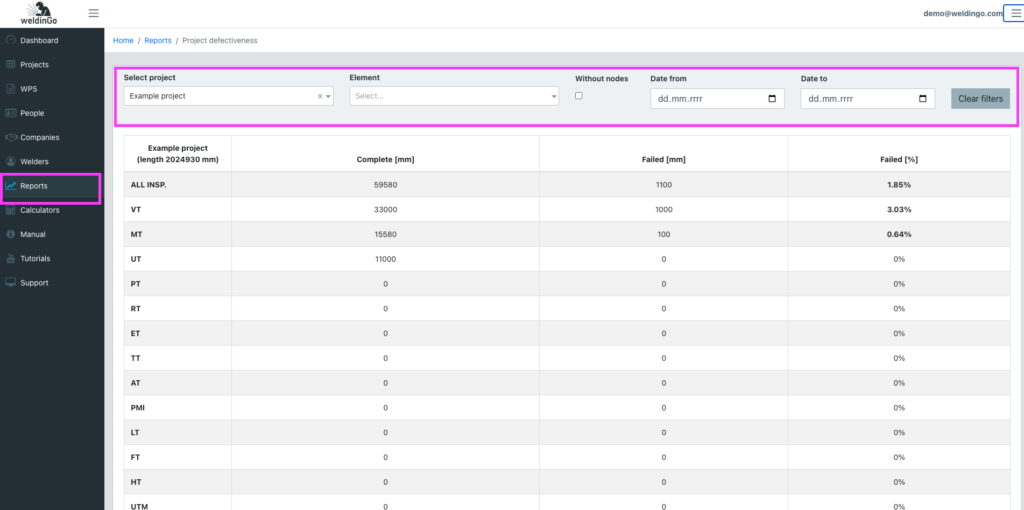Click the Projects icon in sidebar
This screenshot has width=1024, height=510.
tap(11, 65)
